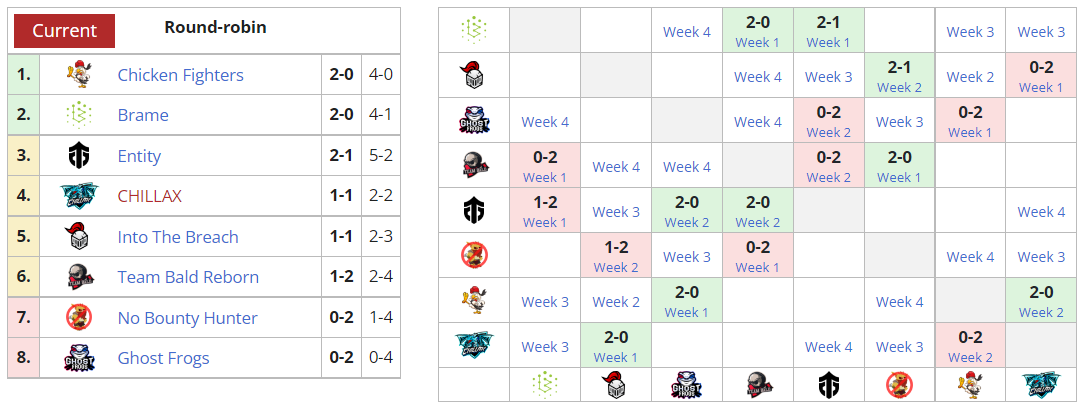Open Week 2 link under the 2-1 result
The image size is (1088, 409).
click(x=899, y=87)
